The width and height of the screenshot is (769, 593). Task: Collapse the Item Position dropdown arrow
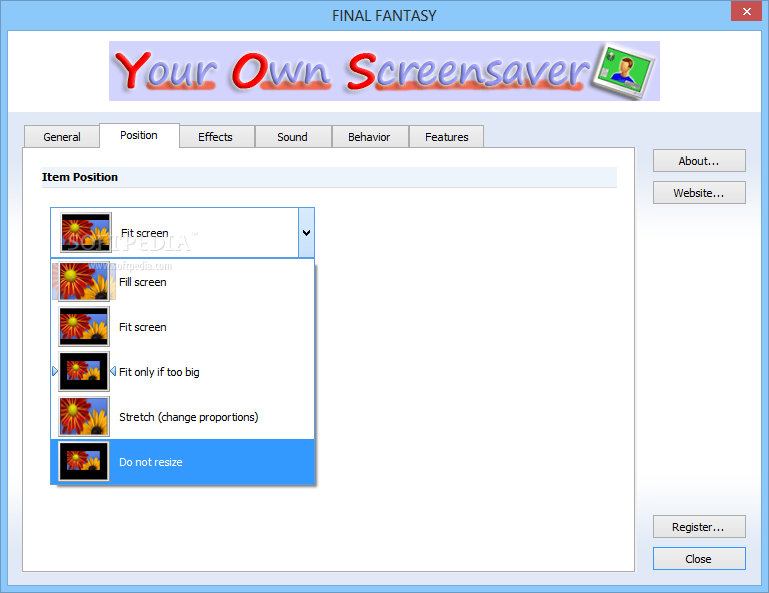307,232
